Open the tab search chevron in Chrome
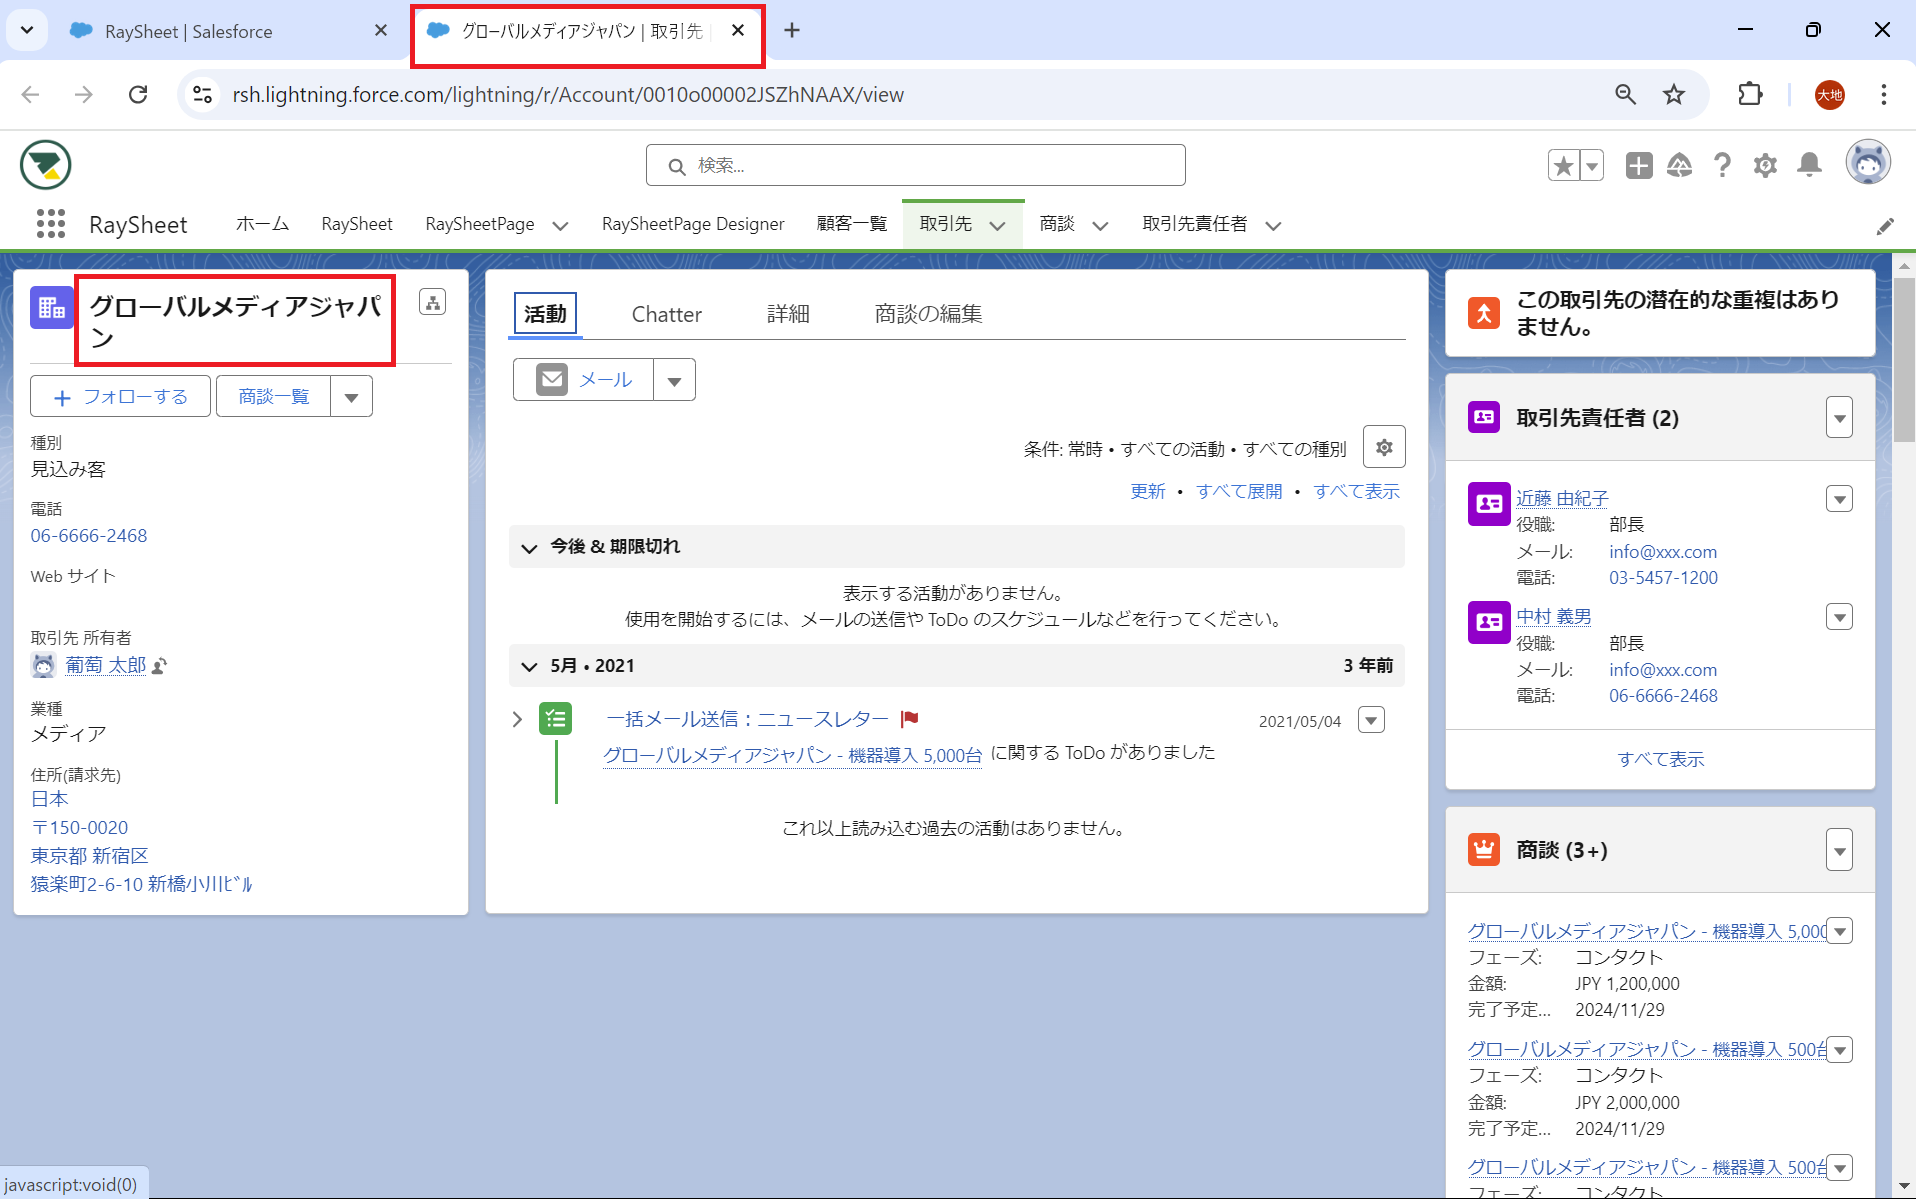This screenshot has height=1199, width=1916. pyautogui.click(x=27, y=30)
